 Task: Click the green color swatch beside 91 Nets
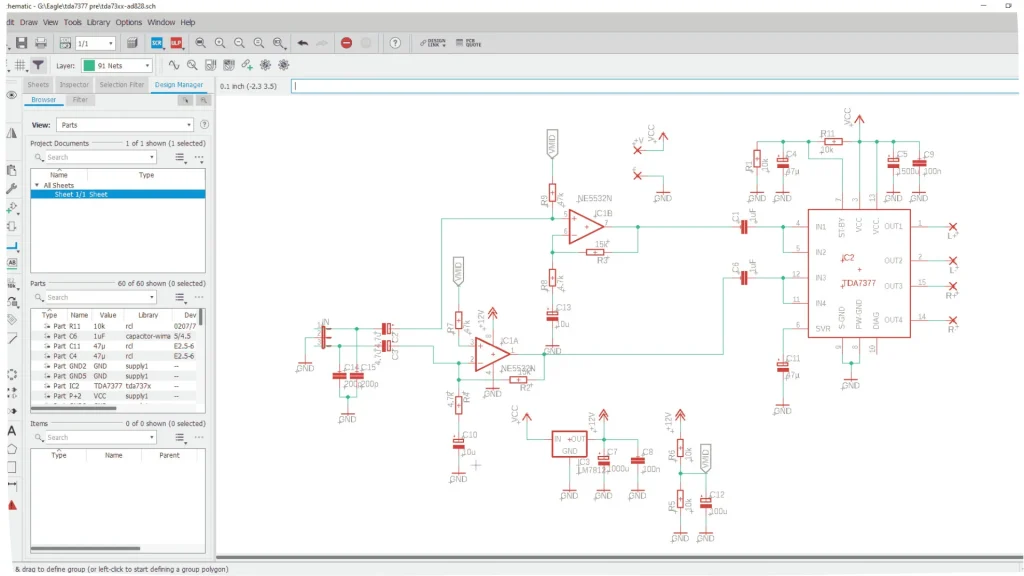point(89,65)
